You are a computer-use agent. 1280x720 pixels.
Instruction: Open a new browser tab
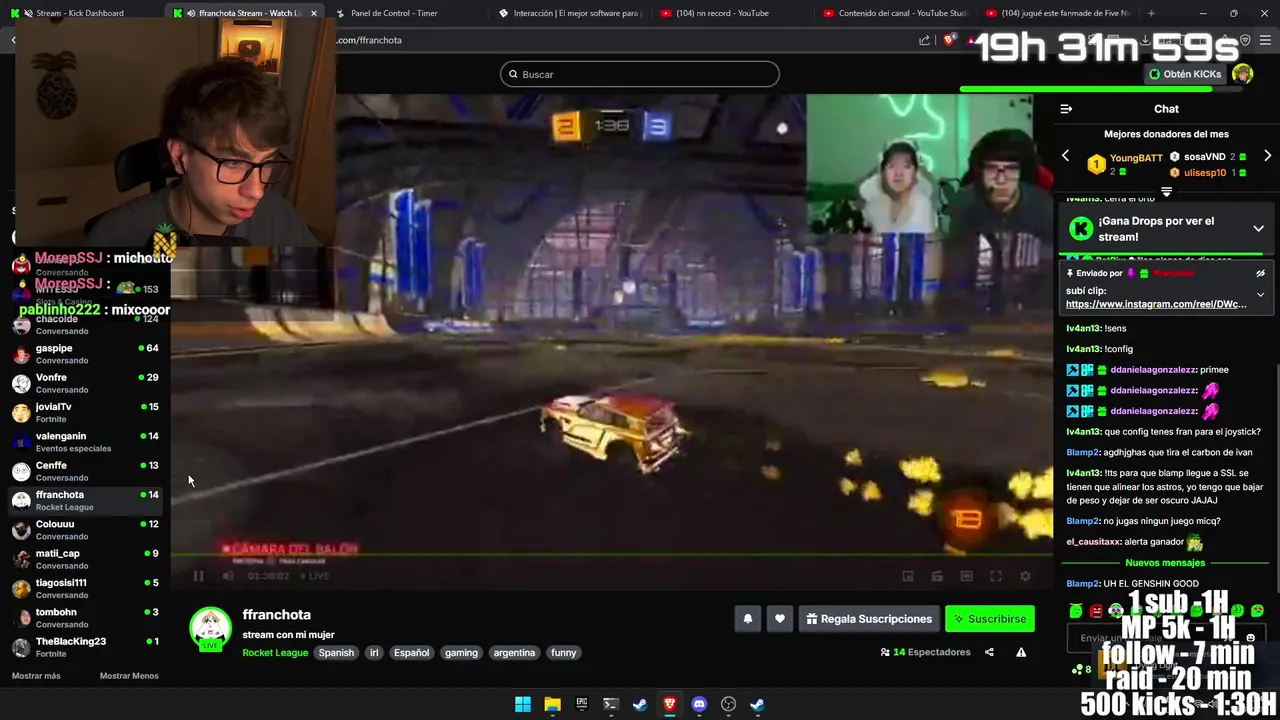coord(1151,13)
